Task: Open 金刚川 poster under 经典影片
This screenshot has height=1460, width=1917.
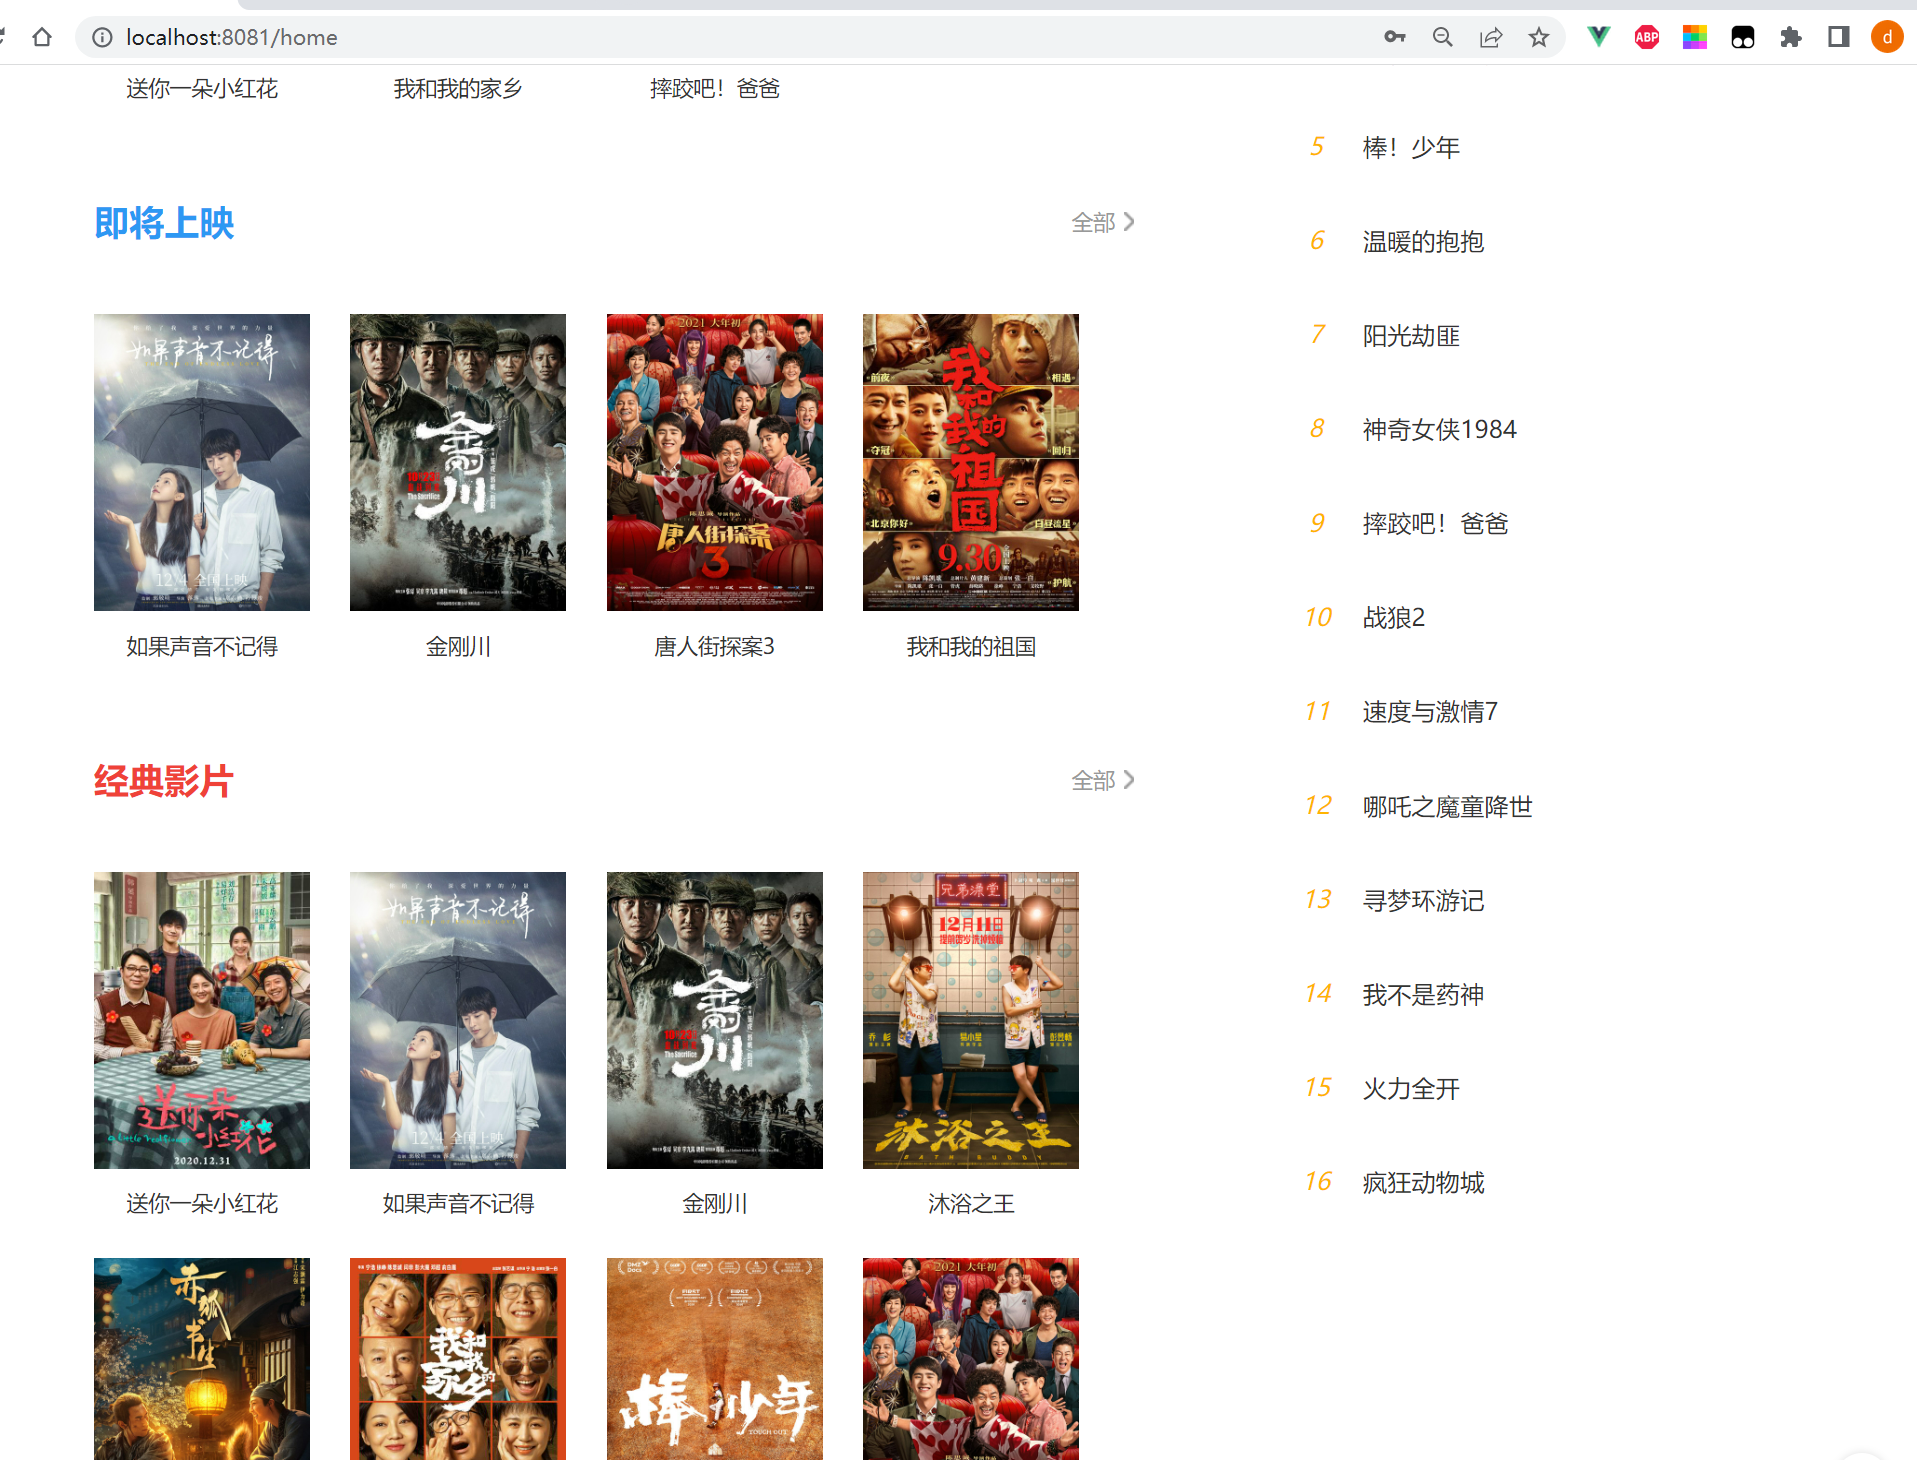Action: 715,1020
